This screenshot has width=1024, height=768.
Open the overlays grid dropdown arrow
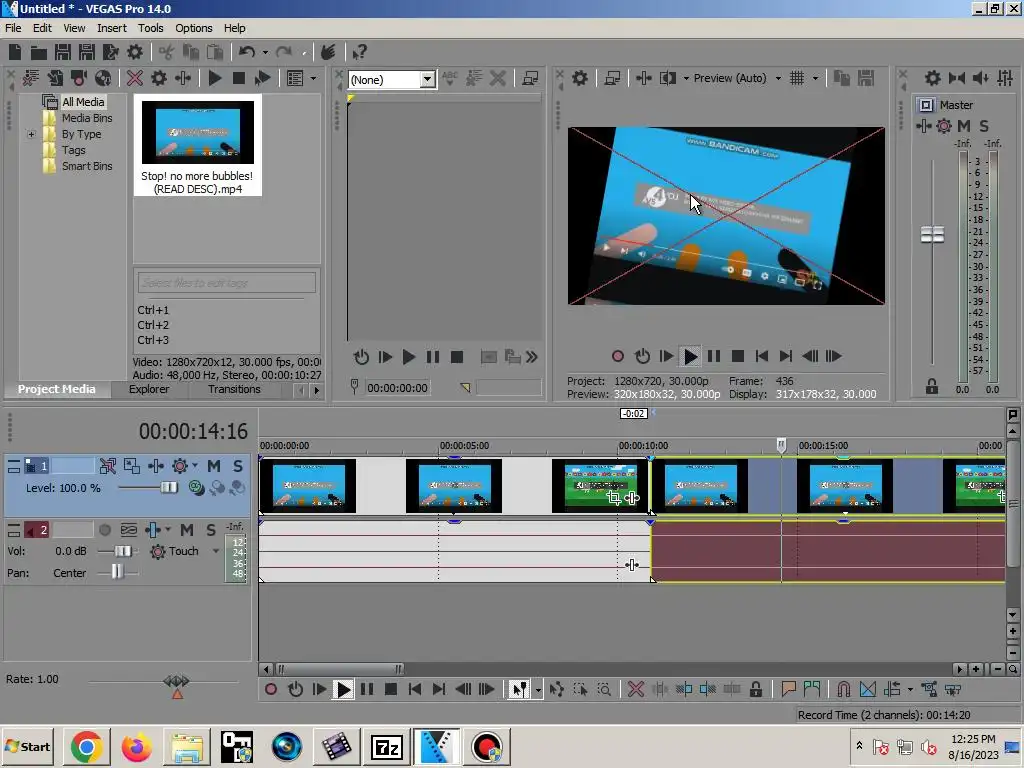pyautogui.click(x=815, y=78)
